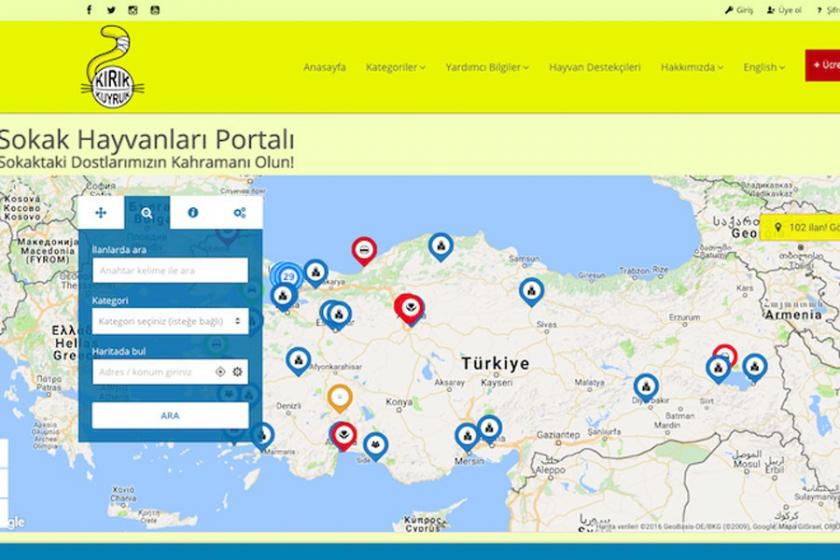Click the red marker on Black Sea coast

(x=364, y=250)
